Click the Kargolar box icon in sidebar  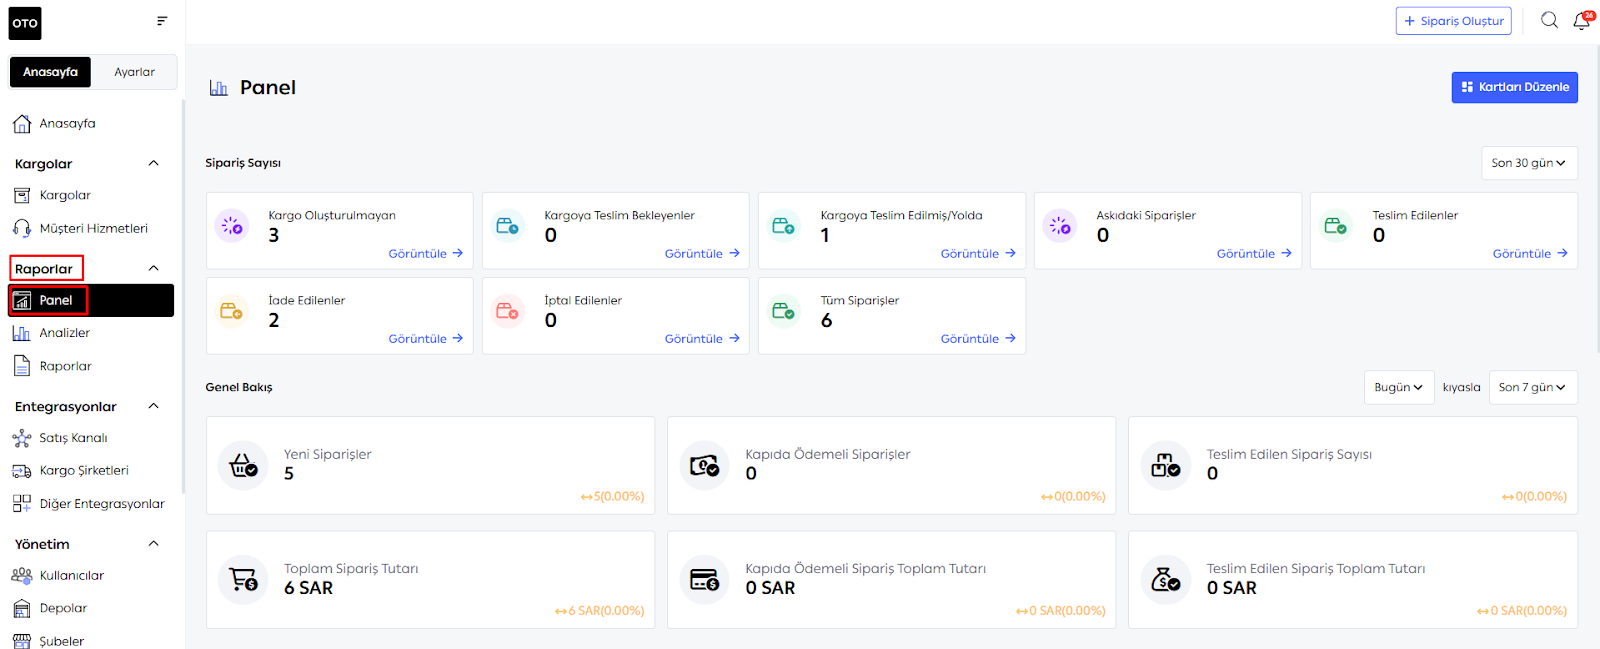pyautogui.click(x=22, y=196)
